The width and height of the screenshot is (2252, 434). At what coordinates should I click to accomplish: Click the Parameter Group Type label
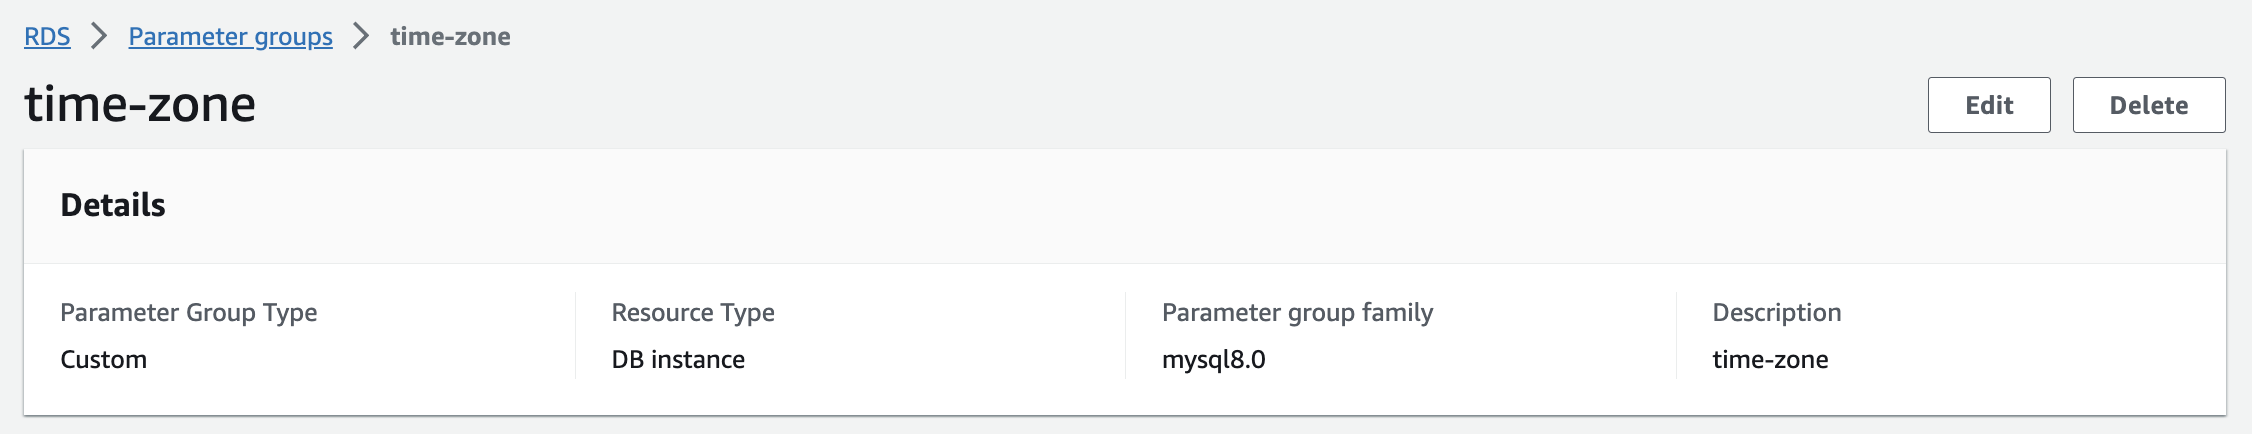click(188, 313)
